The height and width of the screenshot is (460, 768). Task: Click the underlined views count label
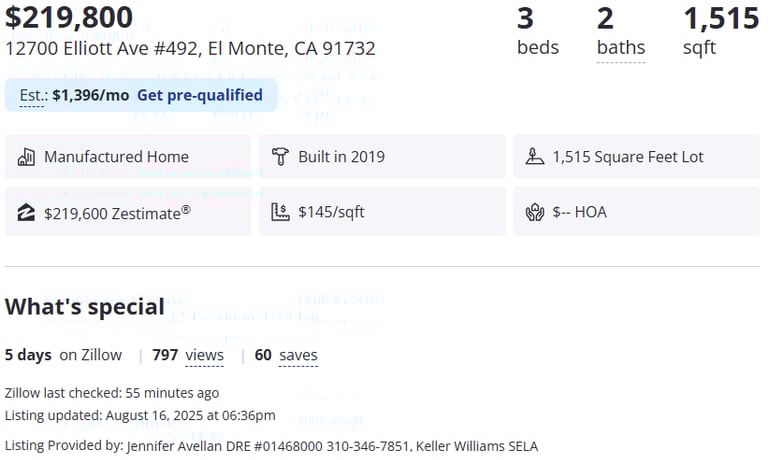[x=204, y=355]
